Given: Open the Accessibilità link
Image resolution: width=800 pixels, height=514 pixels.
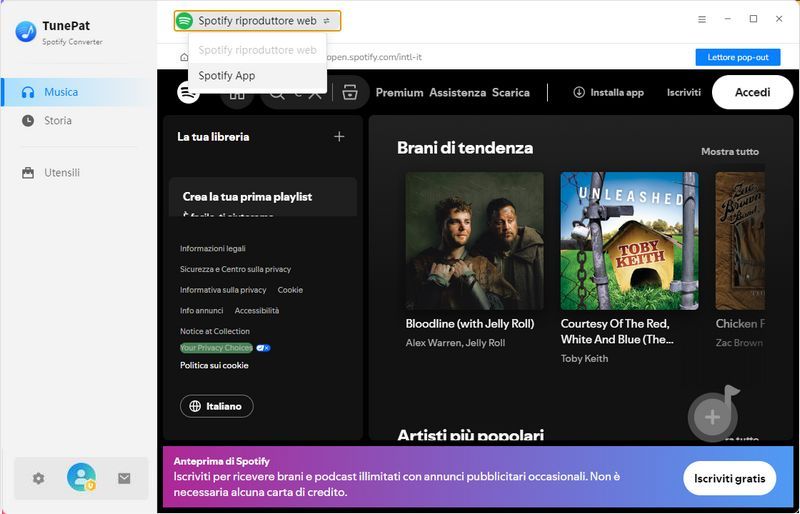Looking at the screenshot, I should click(x=257, y=310).
